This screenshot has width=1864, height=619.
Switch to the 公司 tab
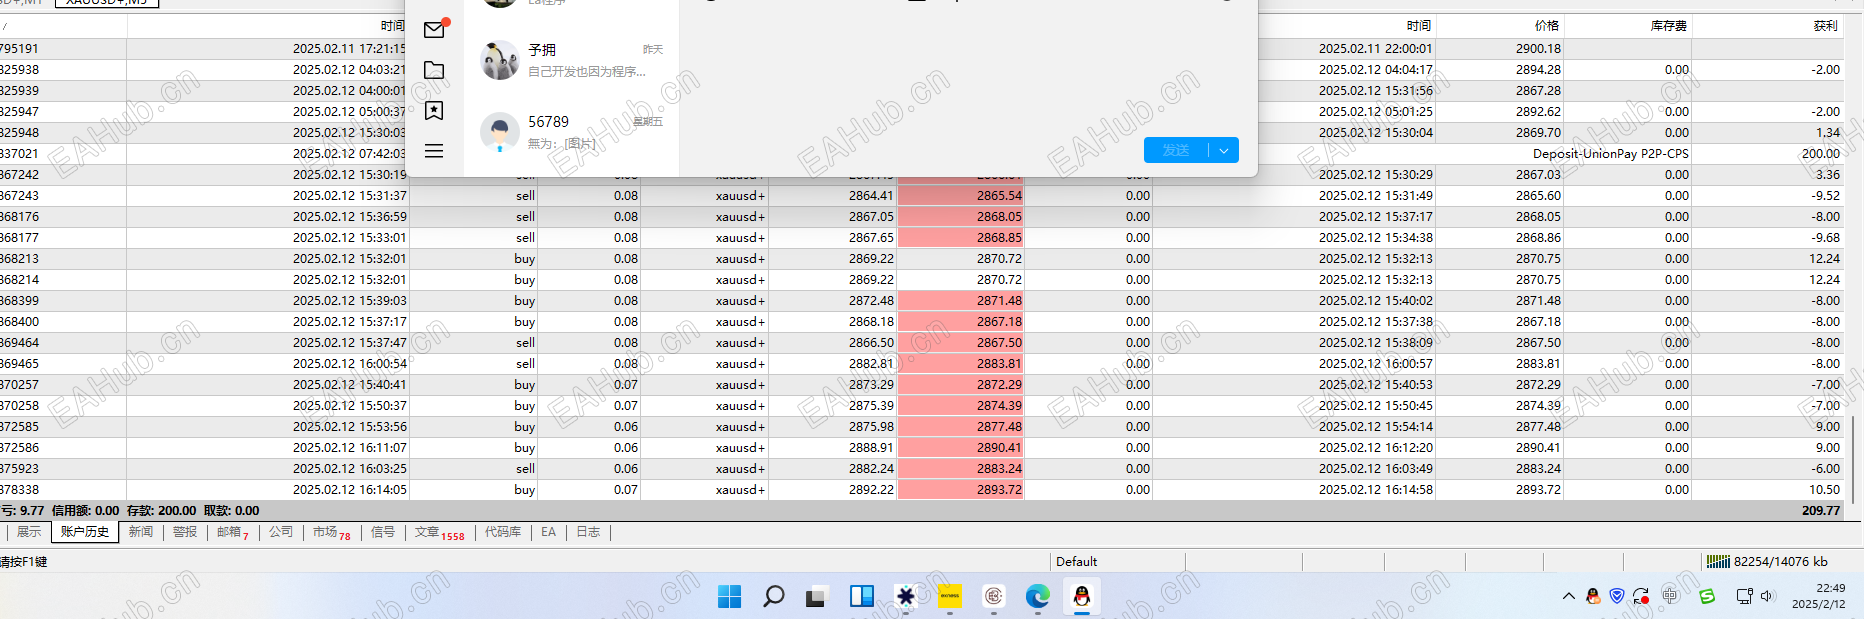pyautogui.click(x=281, y=532)
